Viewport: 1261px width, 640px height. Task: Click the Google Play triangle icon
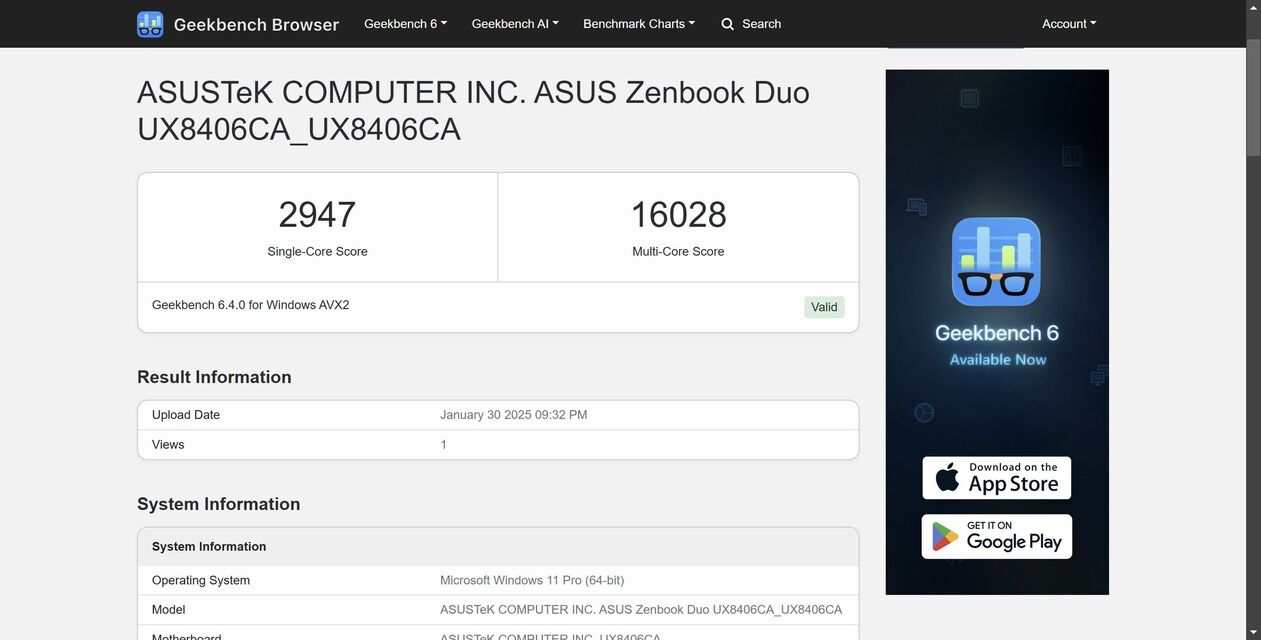[x=944, y=536]
